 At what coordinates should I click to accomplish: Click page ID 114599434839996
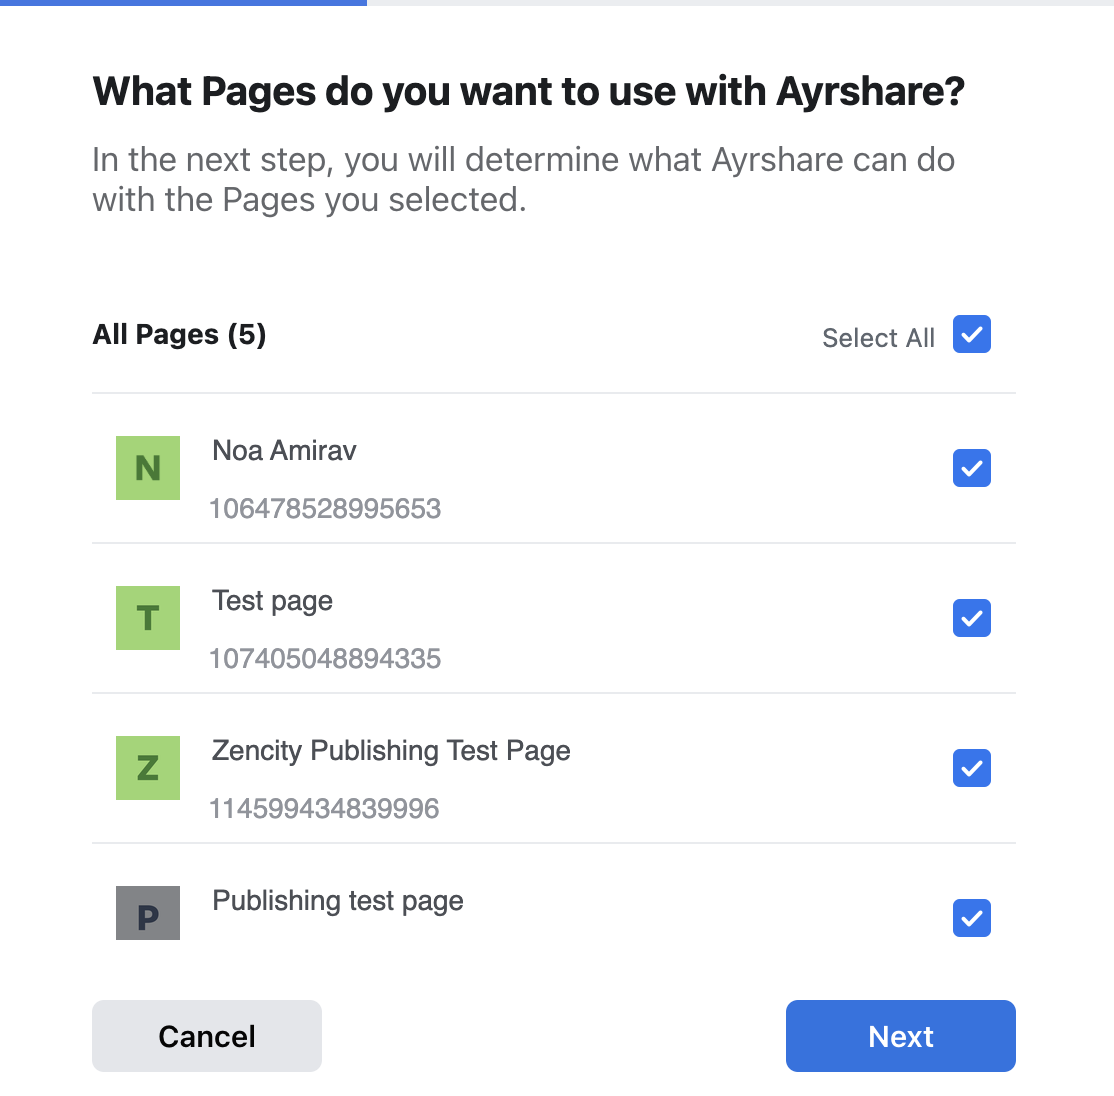[324, 809]
